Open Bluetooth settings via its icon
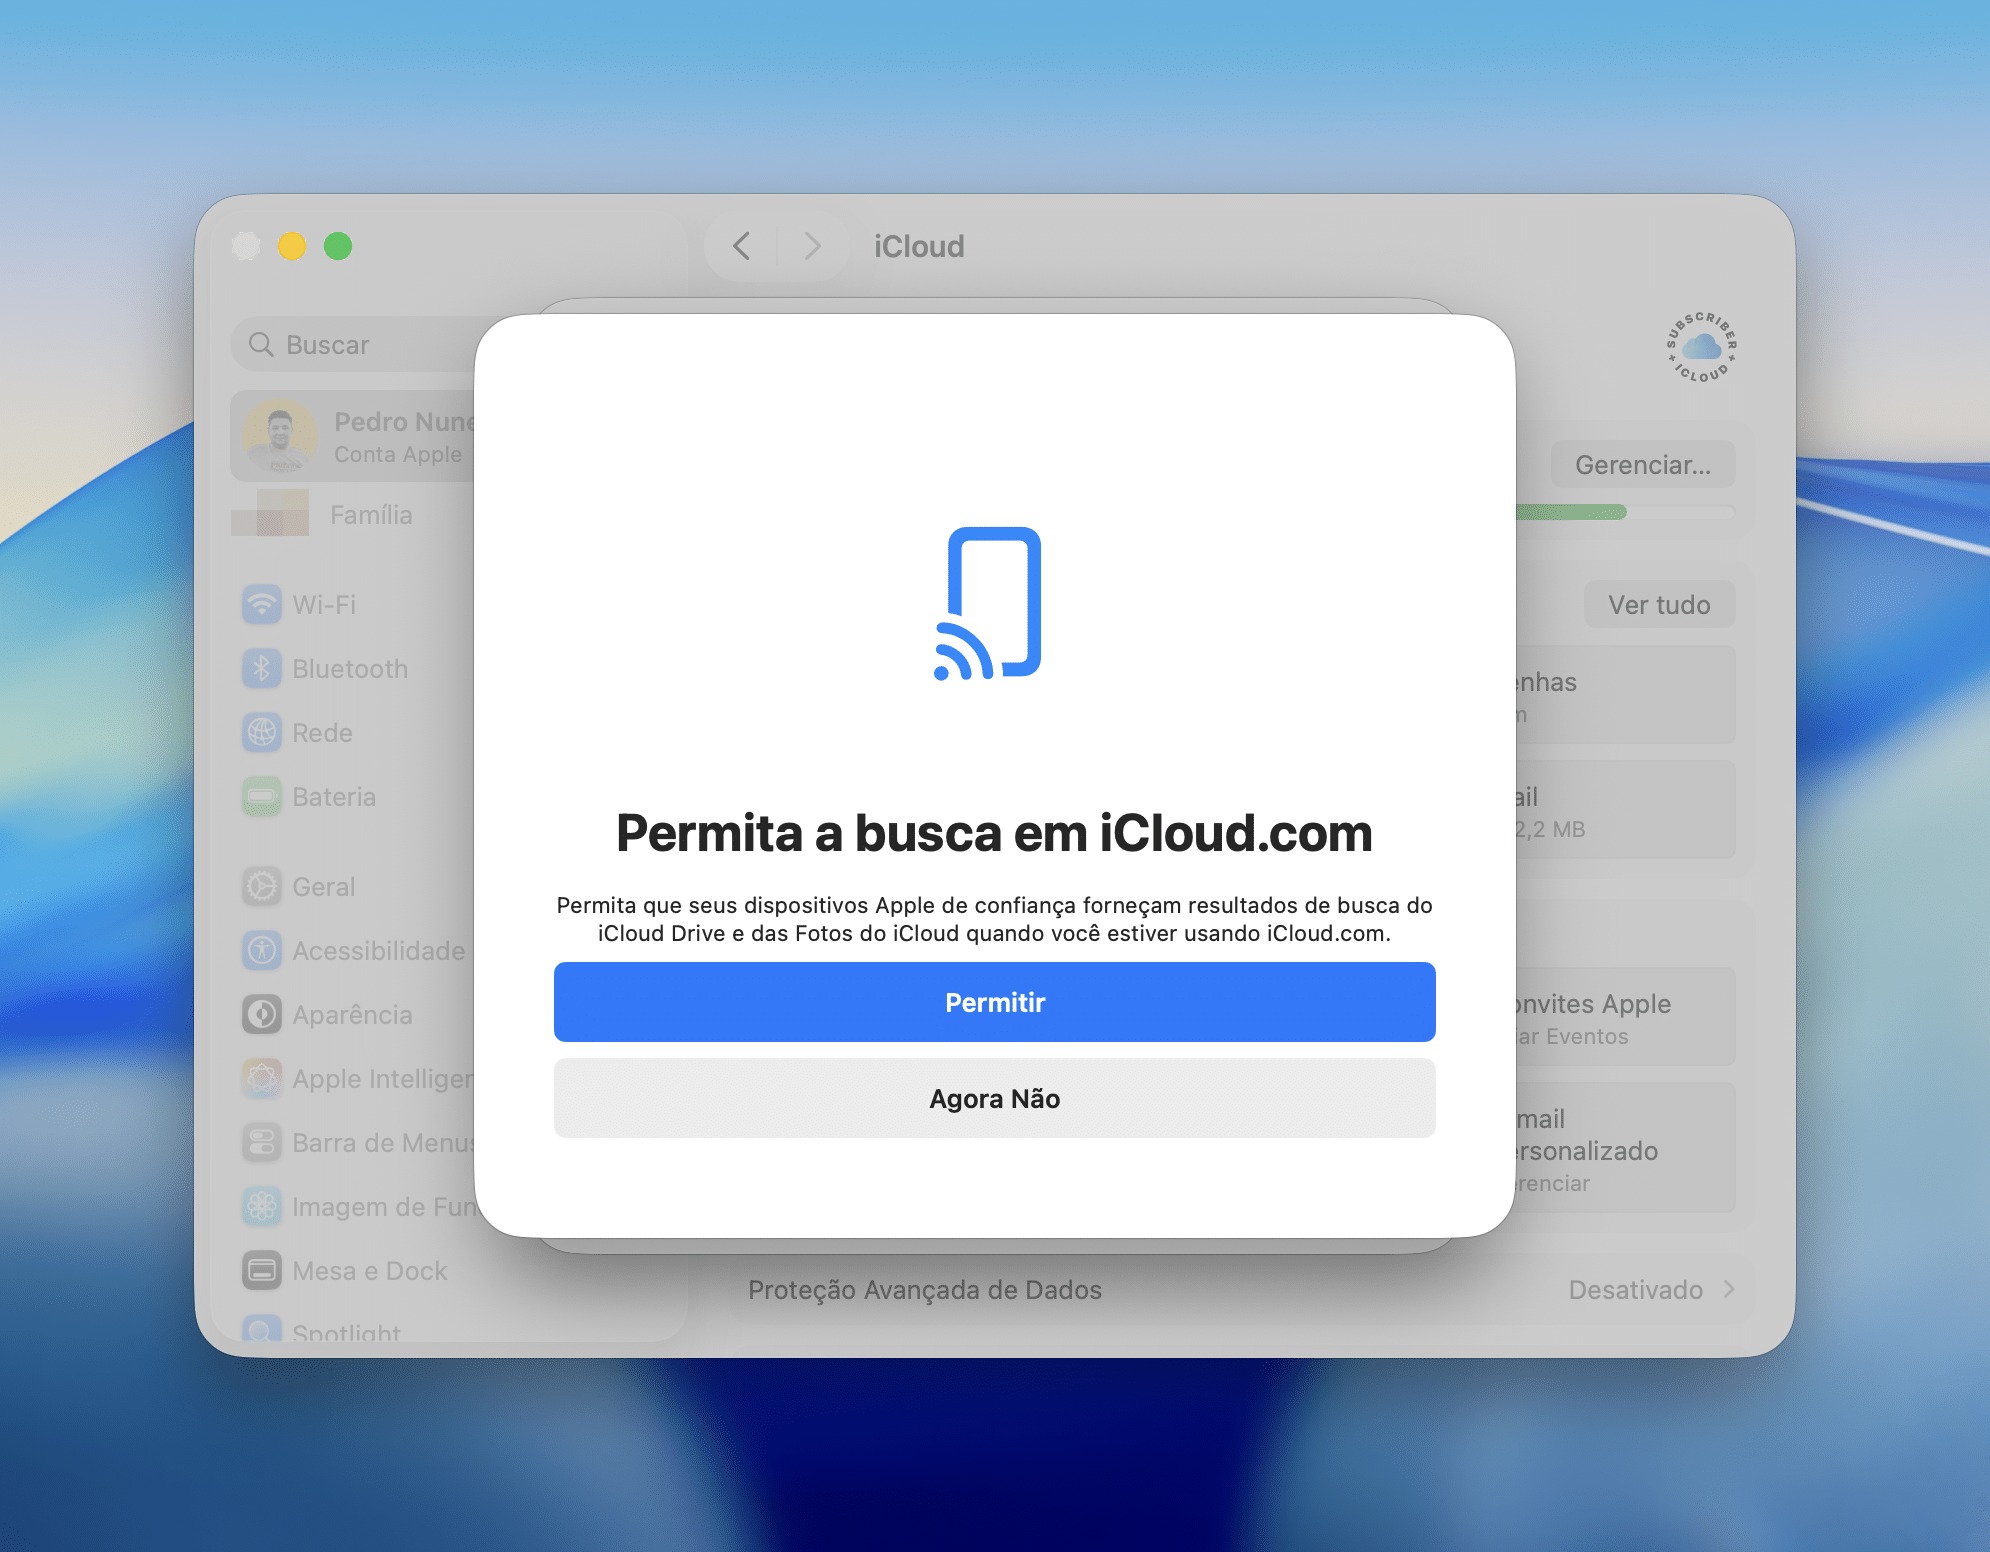1990x1552 pixels. coord(262,668)
